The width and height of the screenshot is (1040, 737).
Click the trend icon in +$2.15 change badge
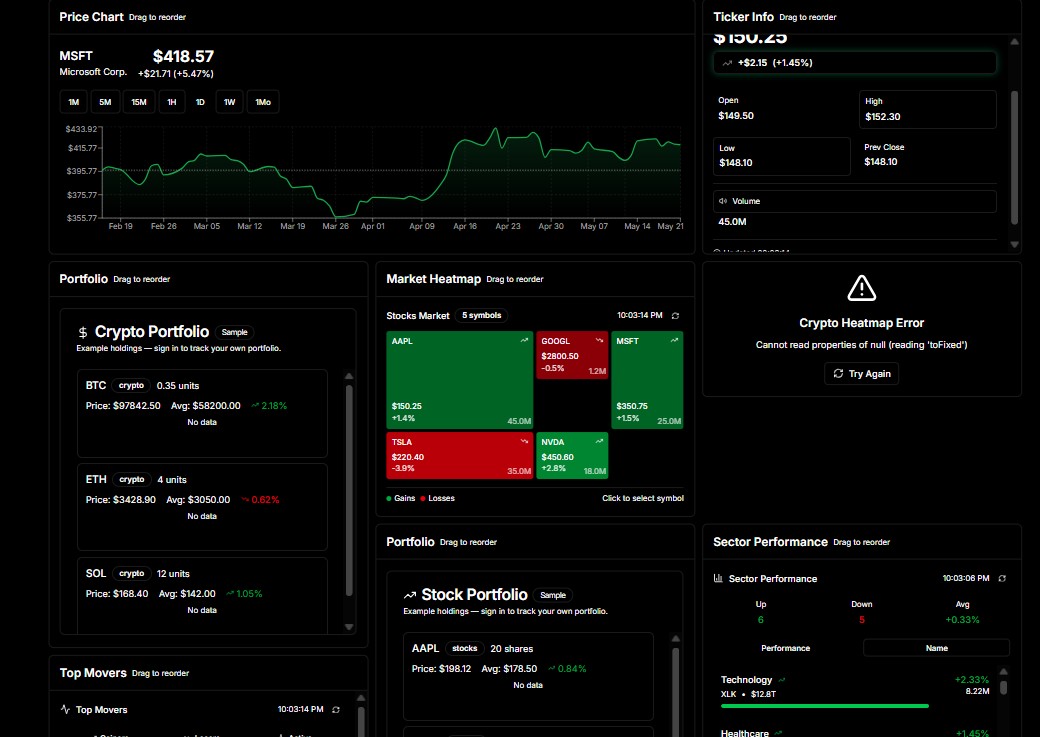point(727,63)
